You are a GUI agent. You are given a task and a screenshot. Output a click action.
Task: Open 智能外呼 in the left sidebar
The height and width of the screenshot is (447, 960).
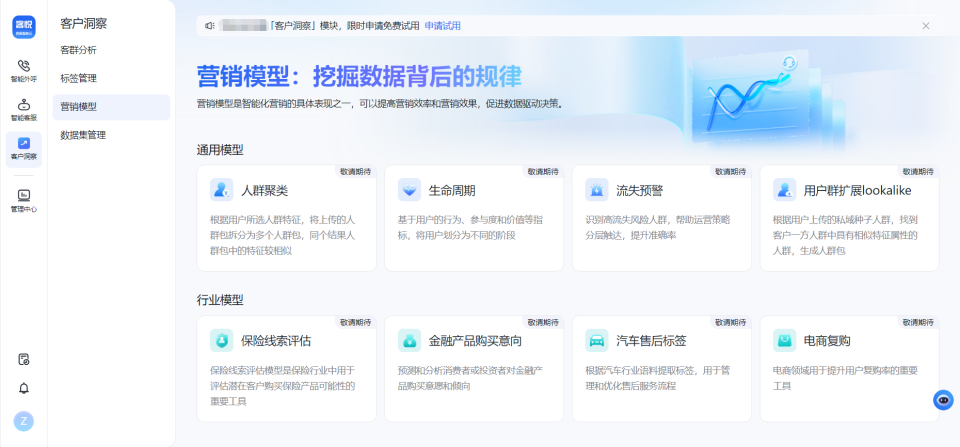pos(23,70)
